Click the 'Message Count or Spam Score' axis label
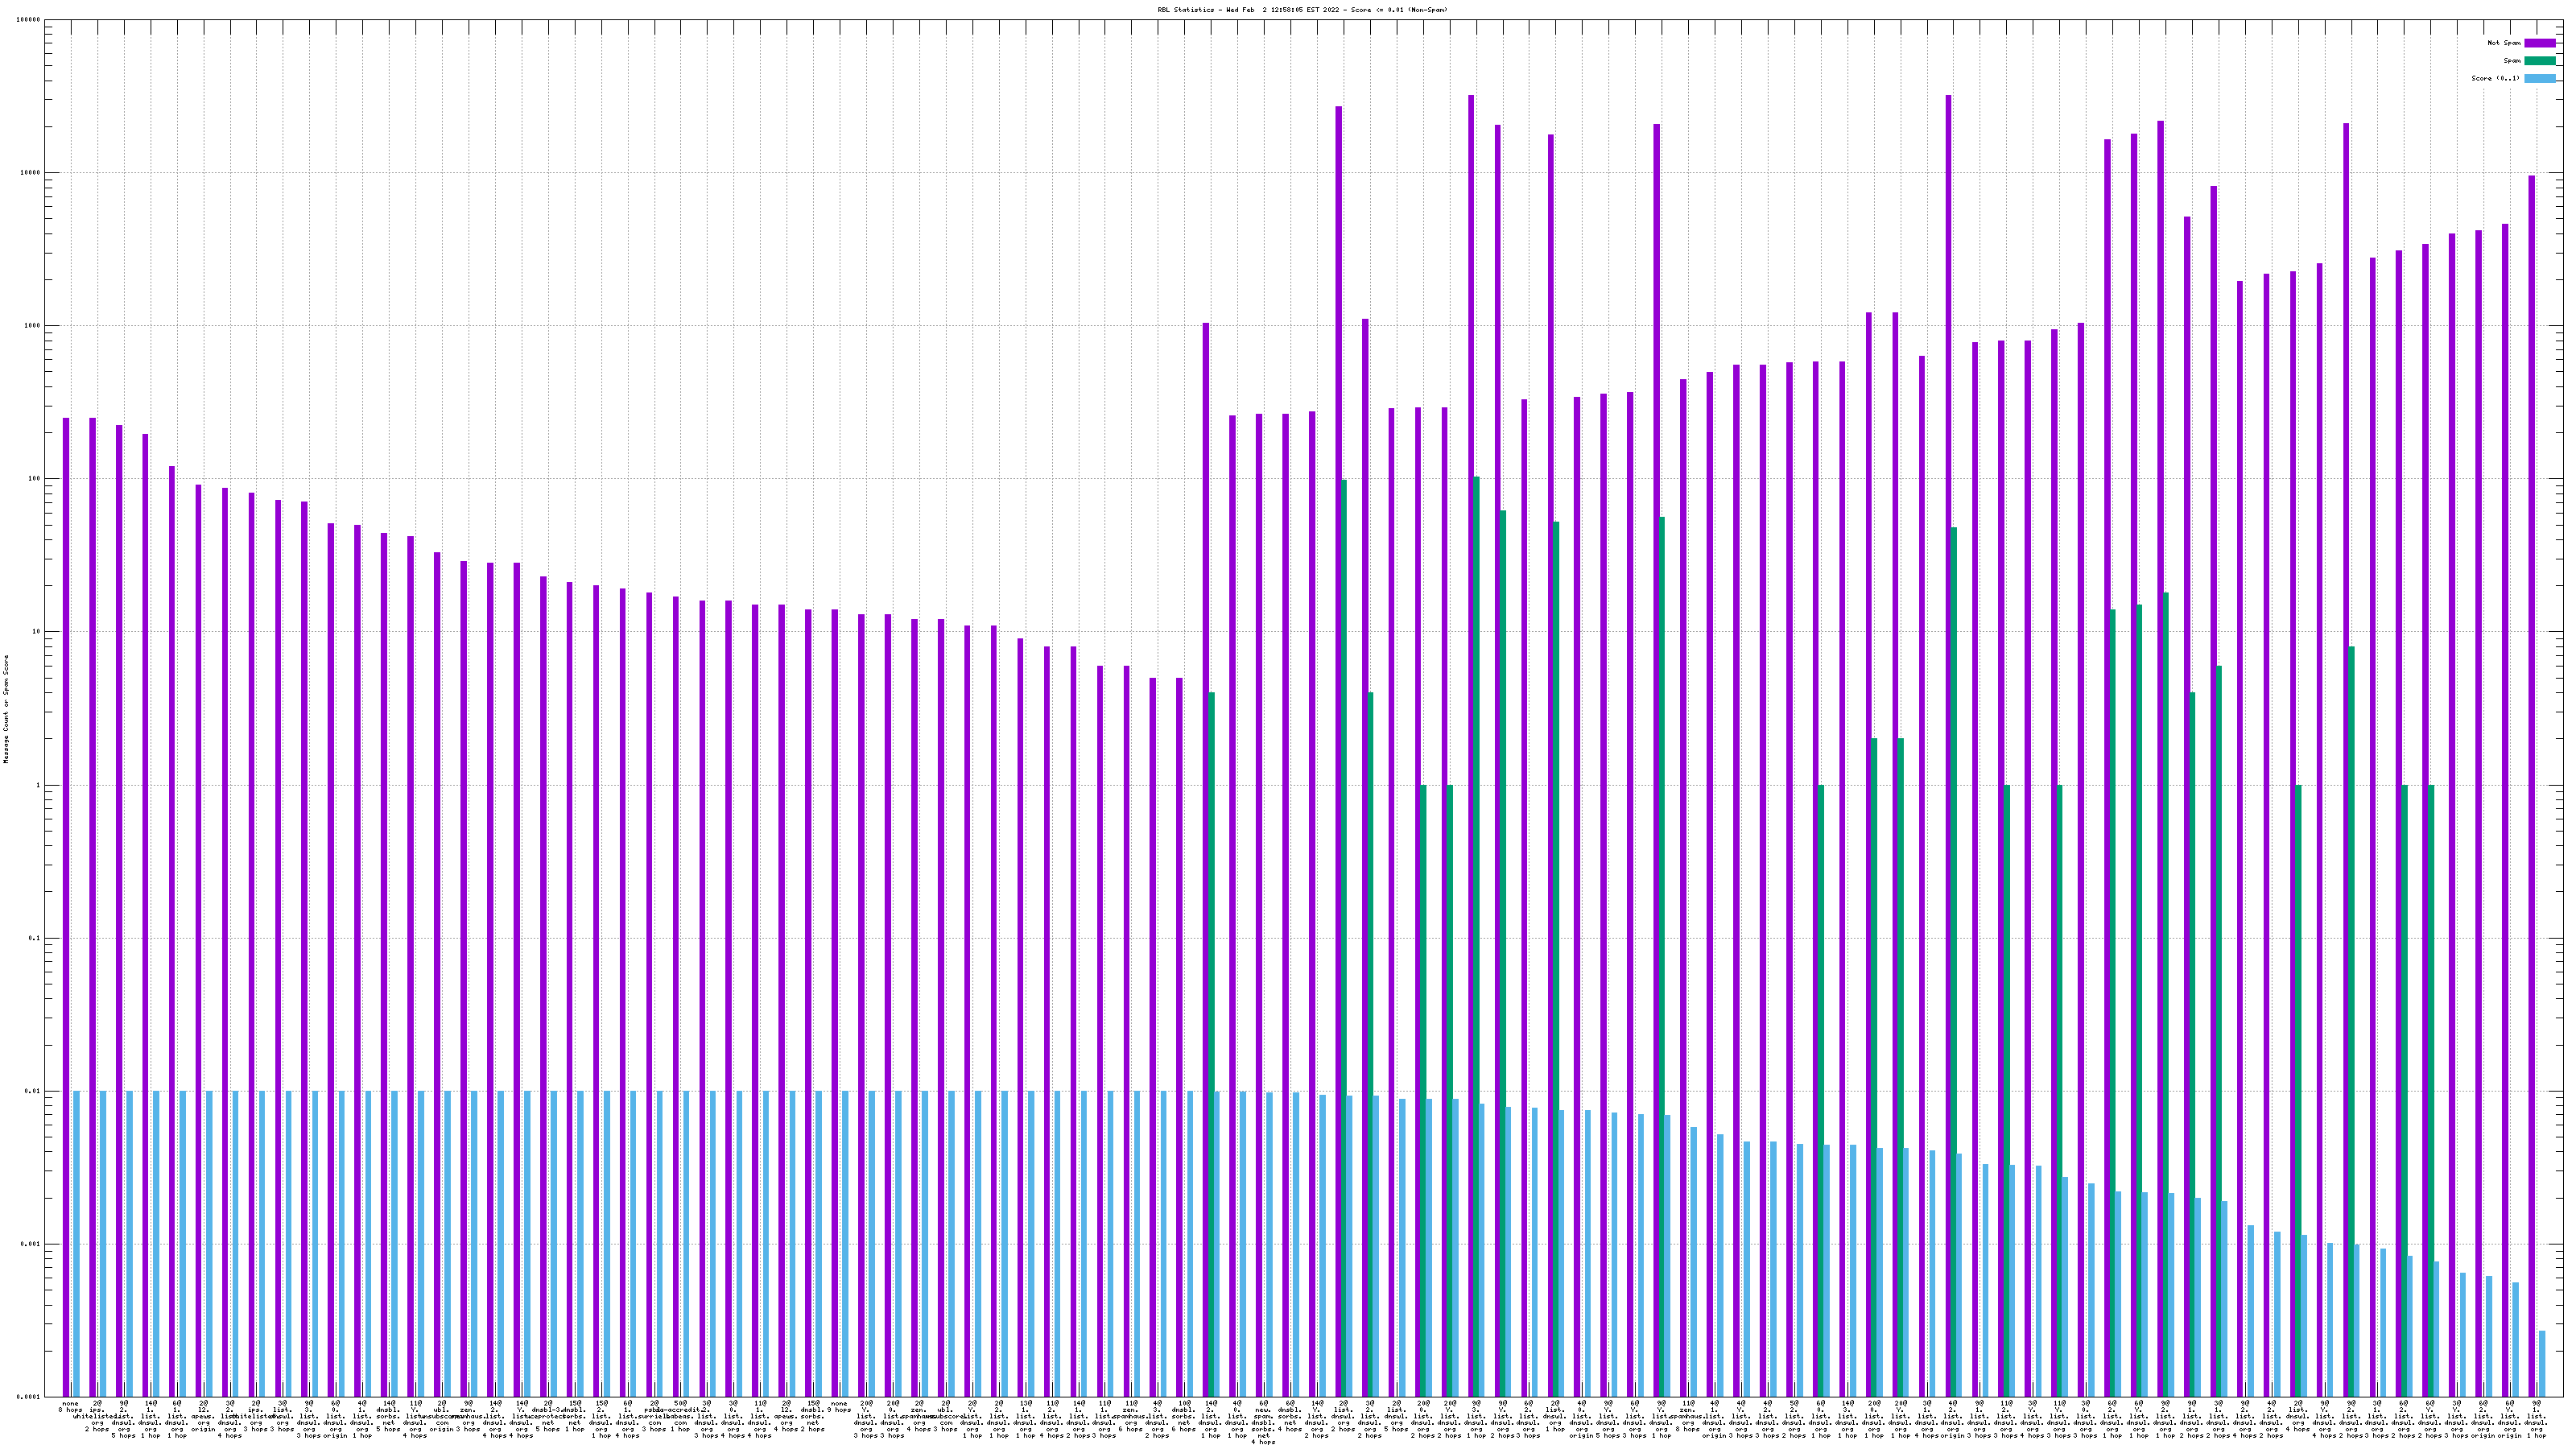This screenshot has height=1449, width=2576. click(x=6, y=709)
